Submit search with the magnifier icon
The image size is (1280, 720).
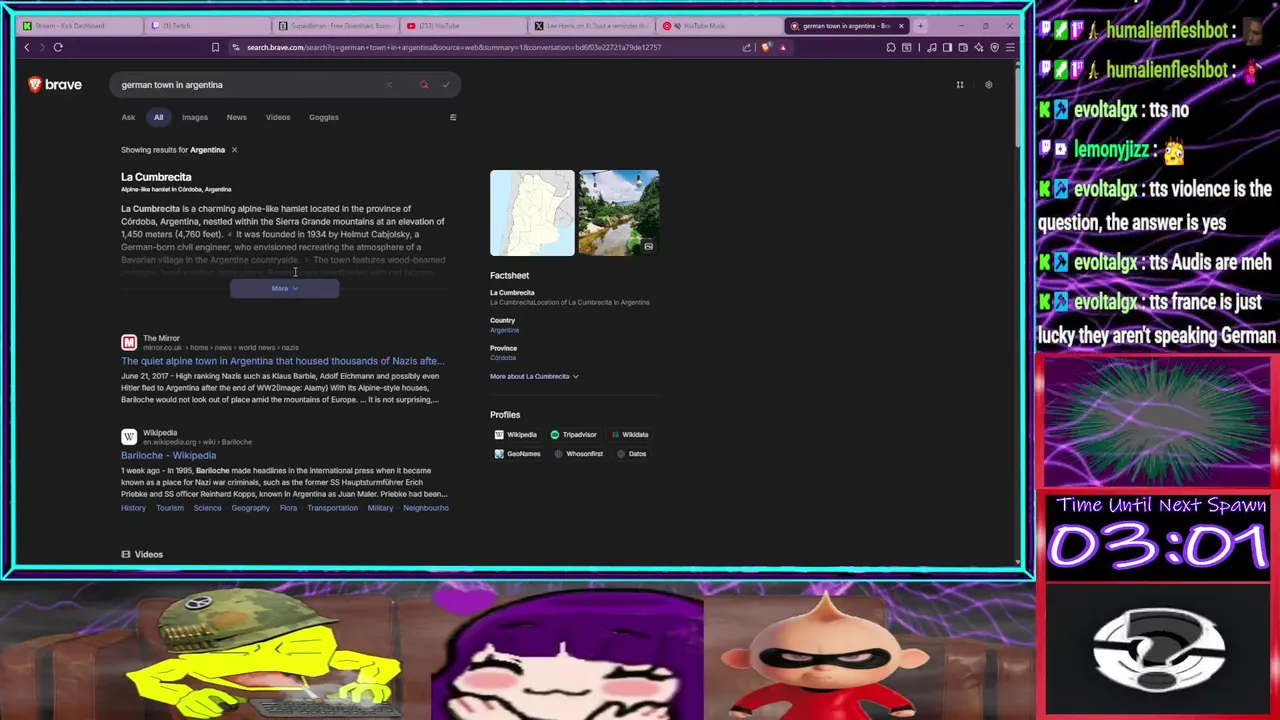point(424,85)
